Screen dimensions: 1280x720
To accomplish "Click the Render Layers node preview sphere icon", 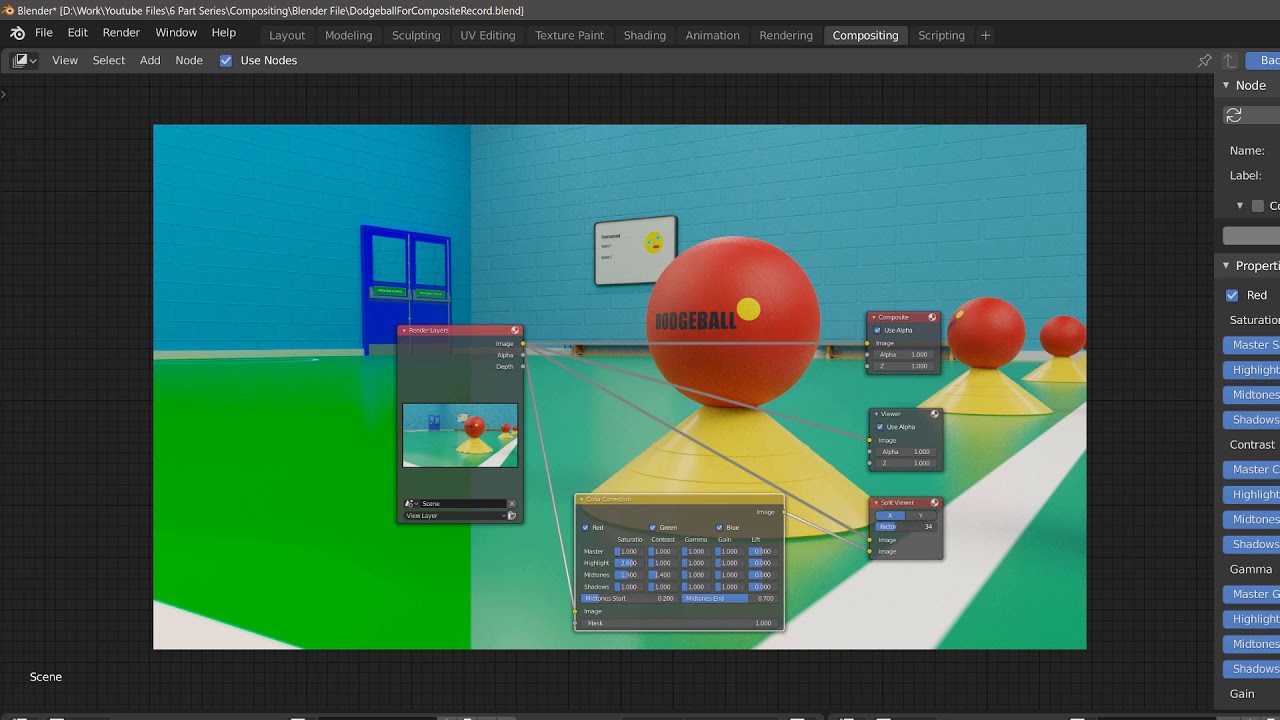I will (x=515, y=330).
